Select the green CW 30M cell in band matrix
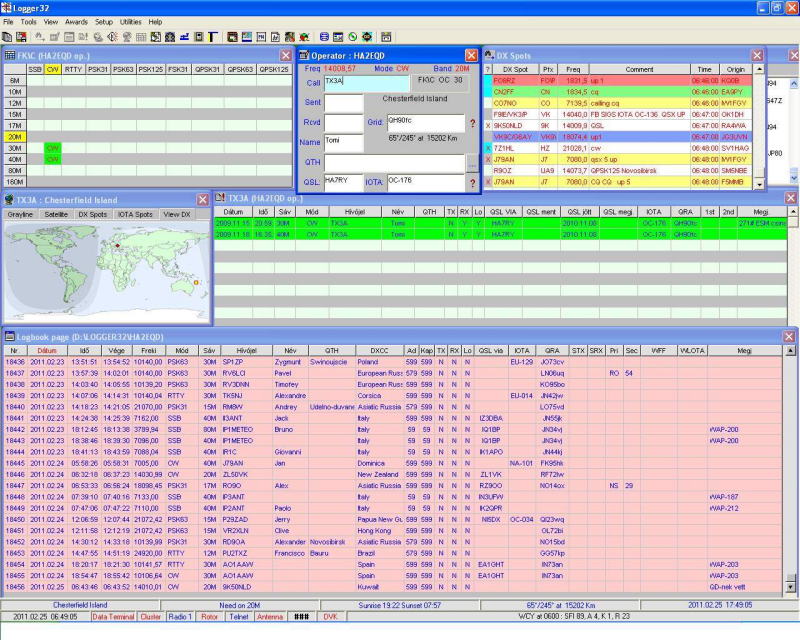The width and height of the screenshot is (800, 640). pos(53,148)
